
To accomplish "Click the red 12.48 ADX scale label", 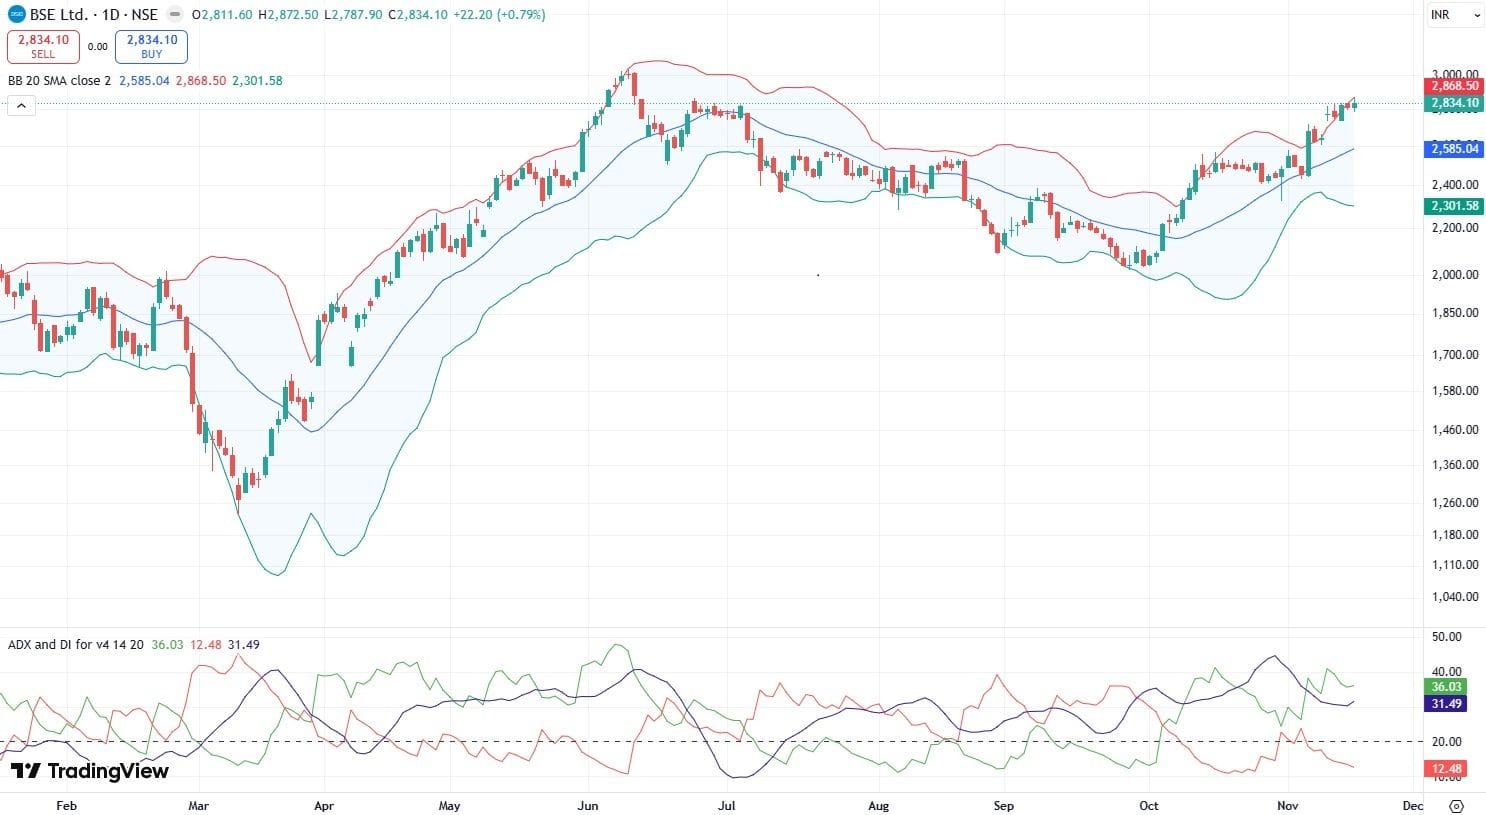I will point(1446,769).
